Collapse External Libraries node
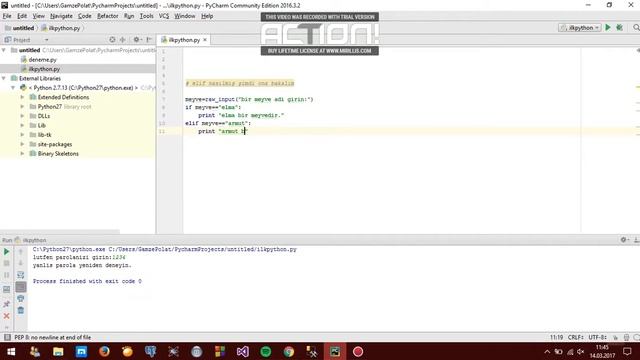640x360 pixels. [4, 78]
